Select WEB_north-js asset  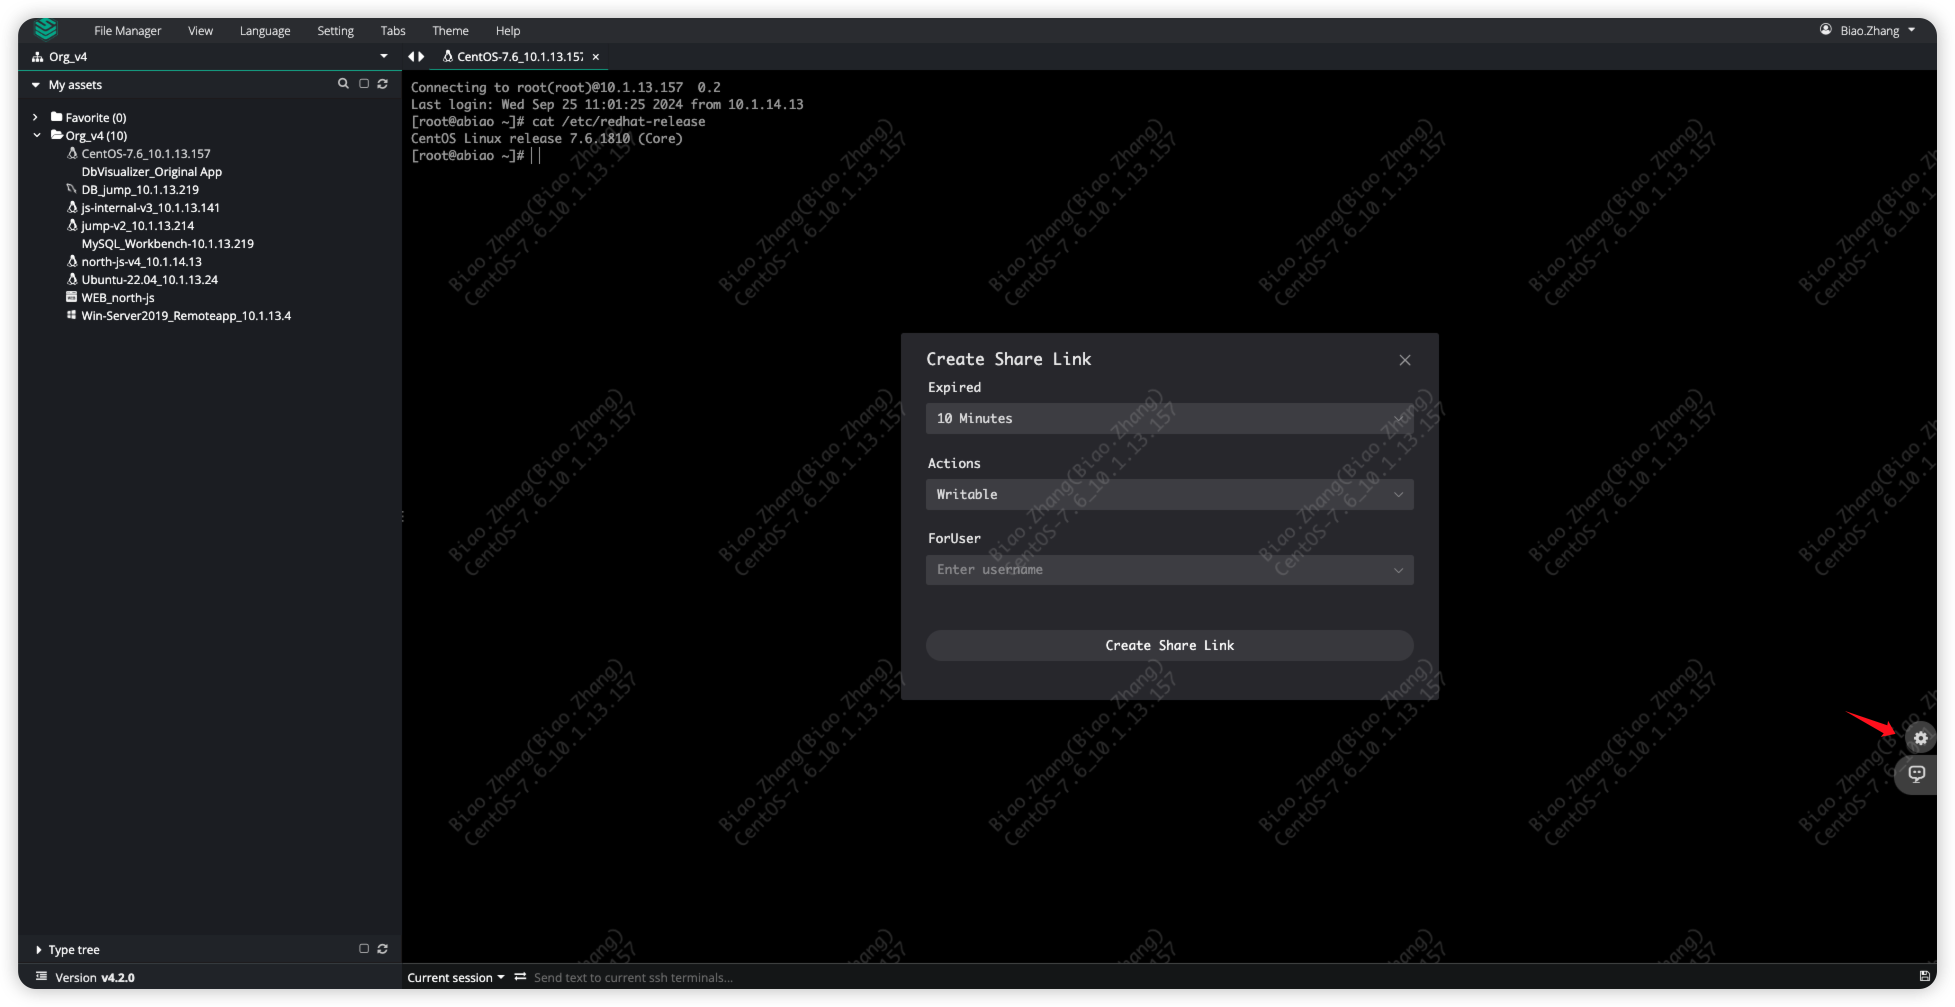(118, 298)
